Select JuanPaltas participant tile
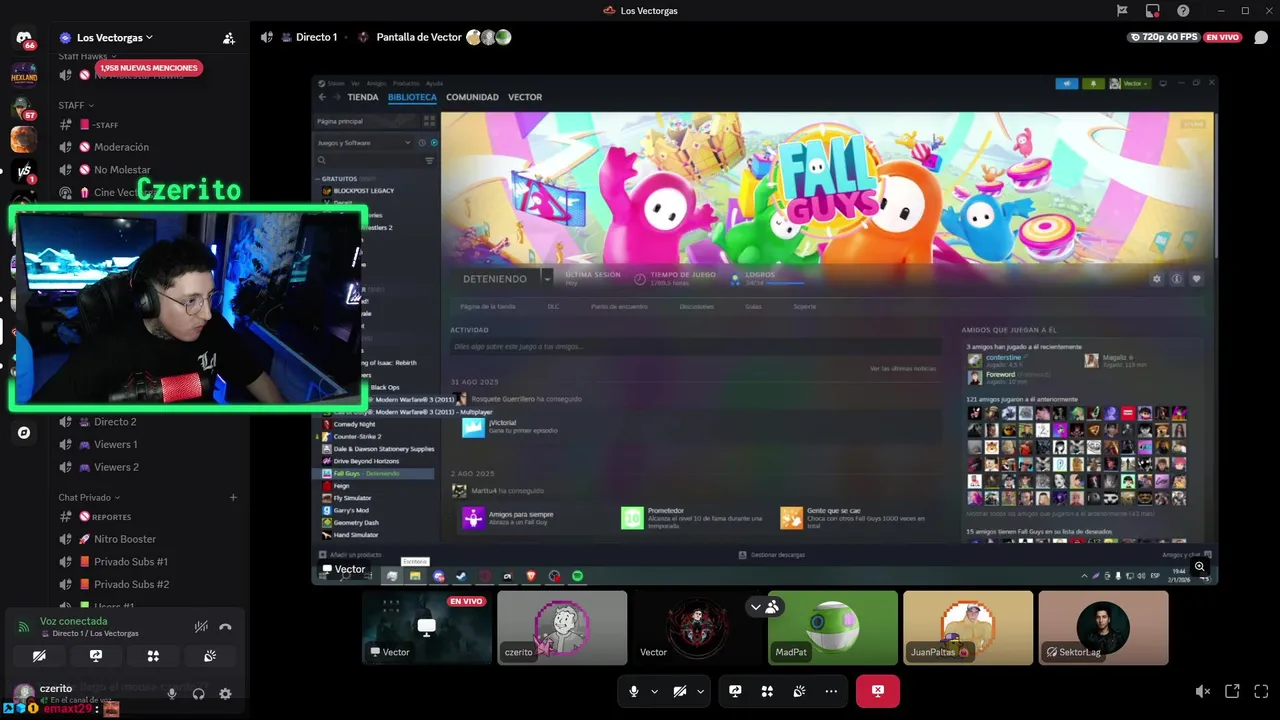 tap(968, 628)
